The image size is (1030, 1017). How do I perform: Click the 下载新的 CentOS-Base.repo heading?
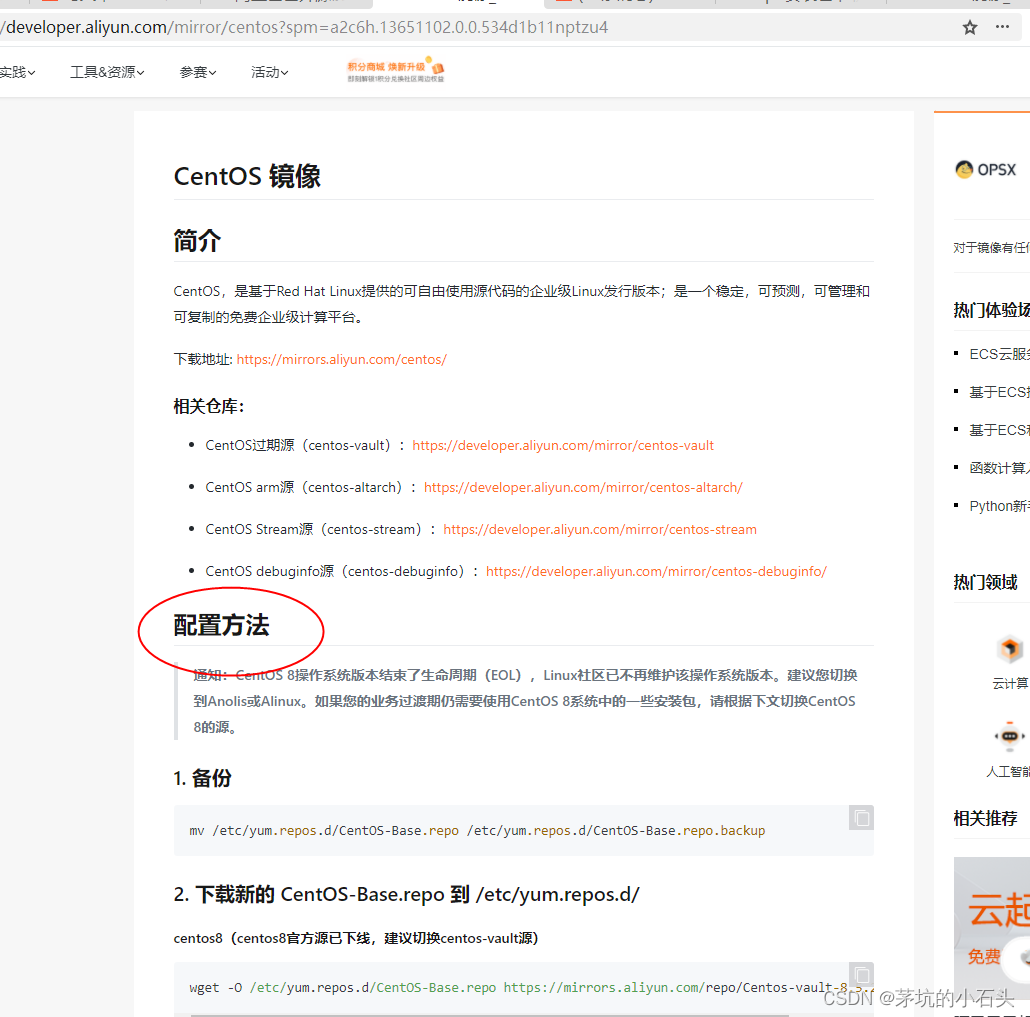coord(407,895)
